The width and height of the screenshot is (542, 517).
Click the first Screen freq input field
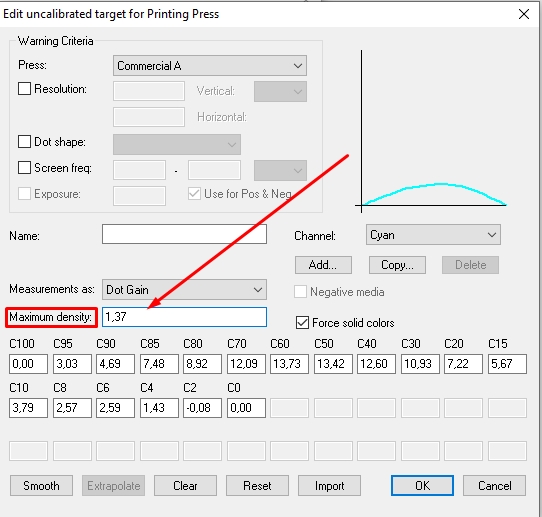click(x=139, y=170)
